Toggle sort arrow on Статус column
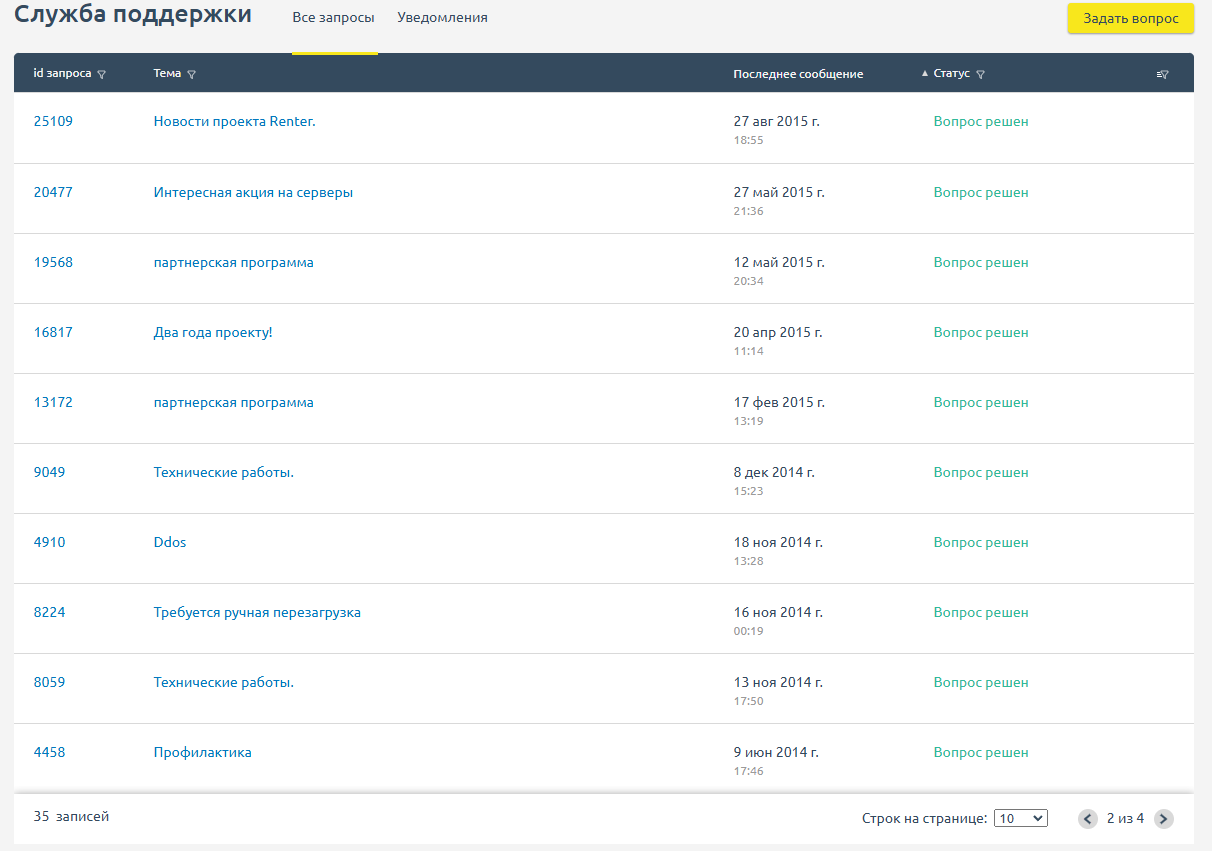This screenshot has width=1212, height=851. pyautogui.click(x=925, y=74)
